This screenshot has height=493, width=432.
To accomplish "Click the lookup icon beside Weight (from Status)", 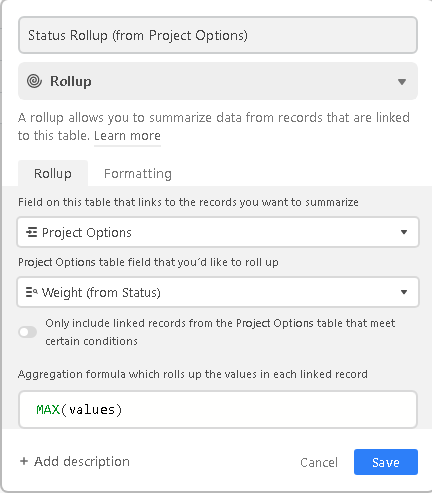I will [x=32, y=292].
